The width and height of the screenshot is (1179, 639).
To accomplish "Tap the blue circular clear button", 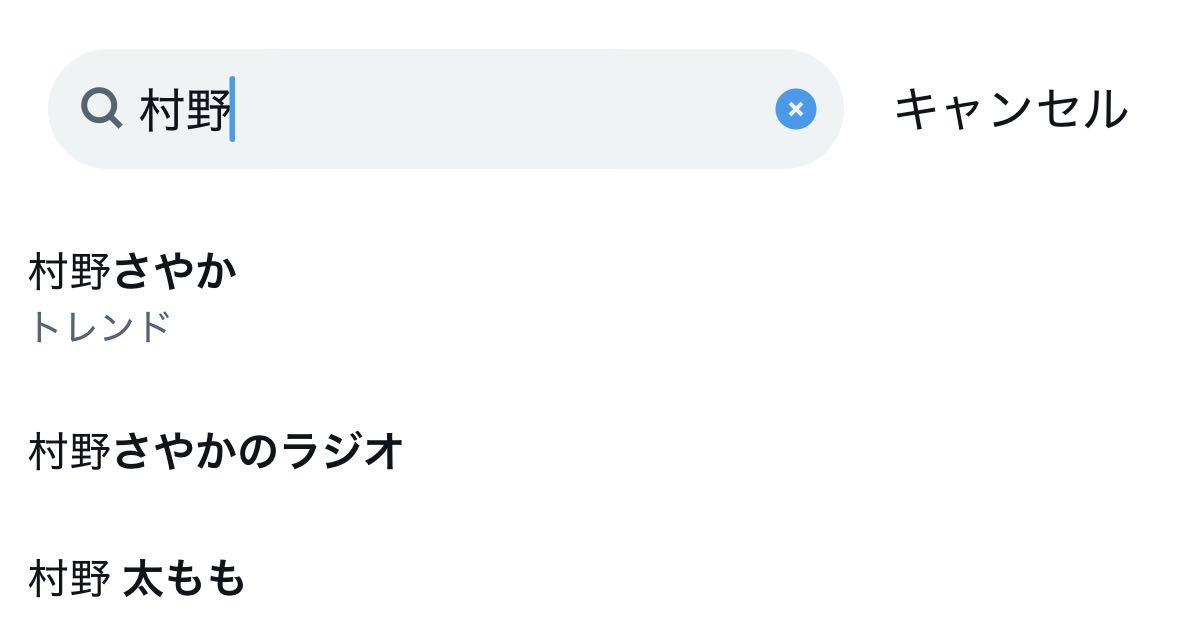I will coord(795,109).
